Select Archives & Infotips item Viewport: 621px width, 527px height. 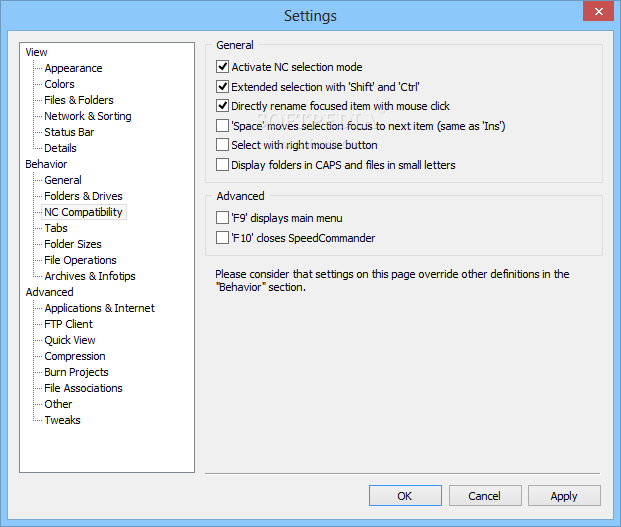(x=90, y=276)
